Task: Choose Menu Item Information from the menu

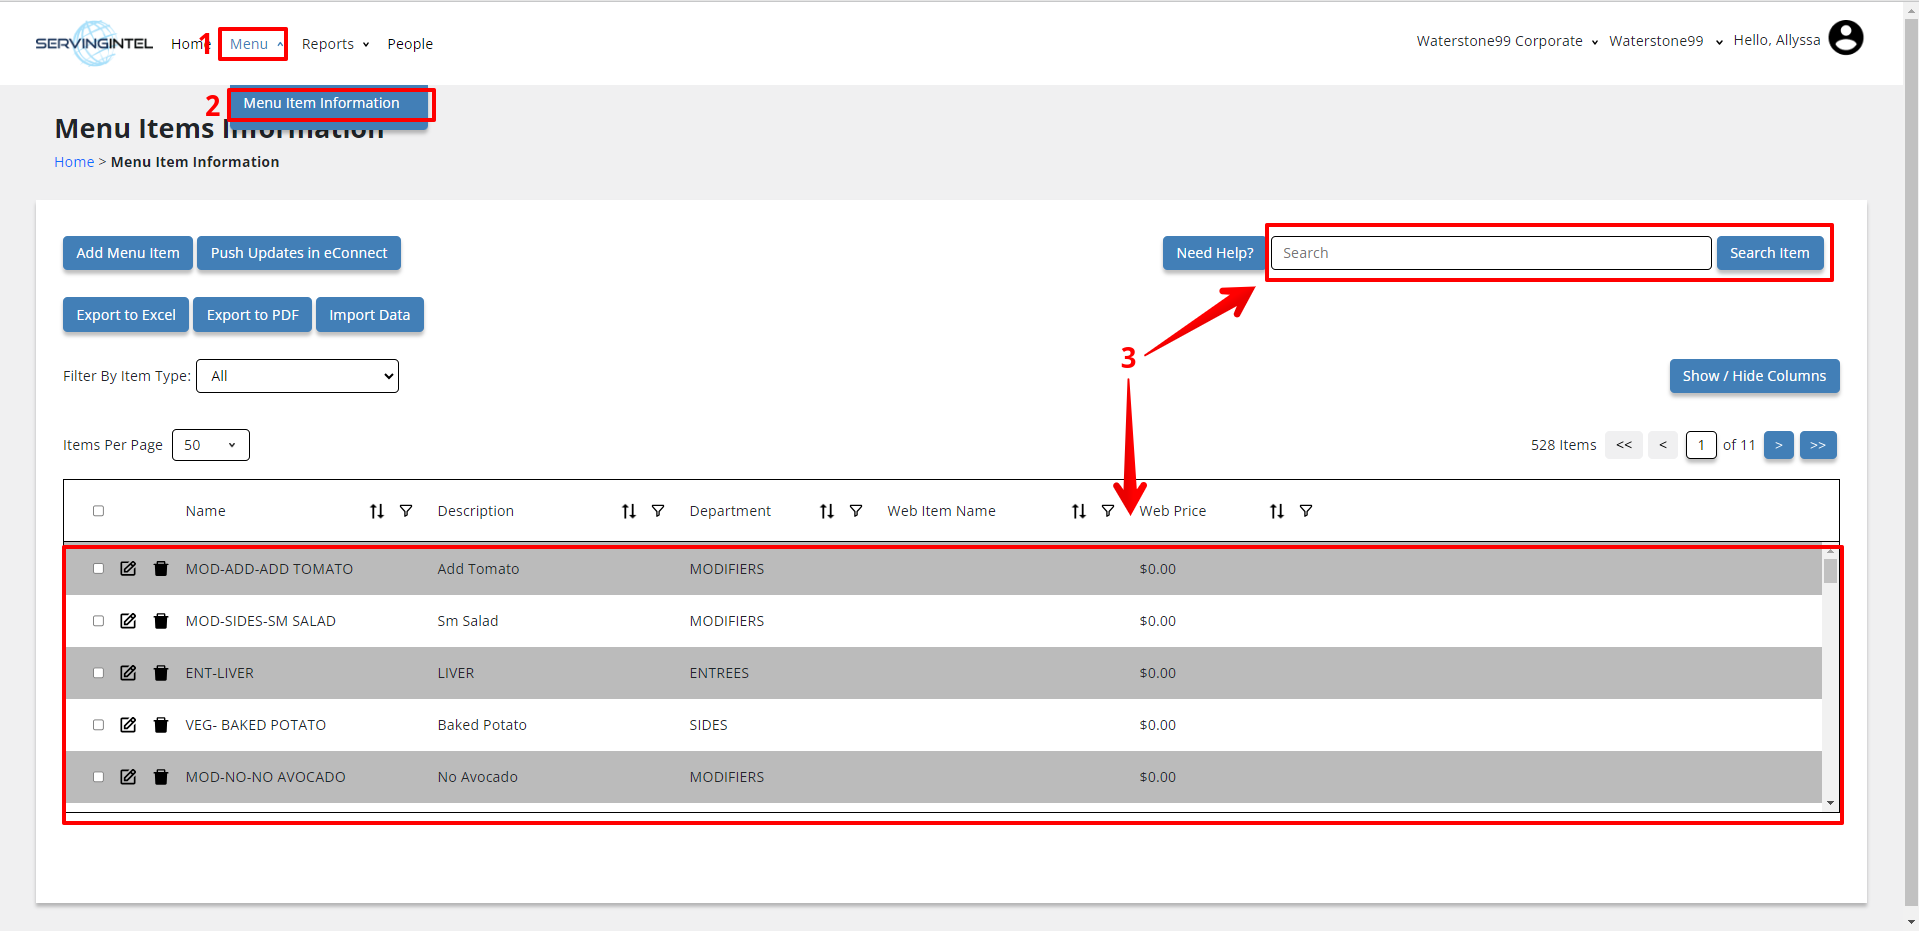Action: [321, 103]
